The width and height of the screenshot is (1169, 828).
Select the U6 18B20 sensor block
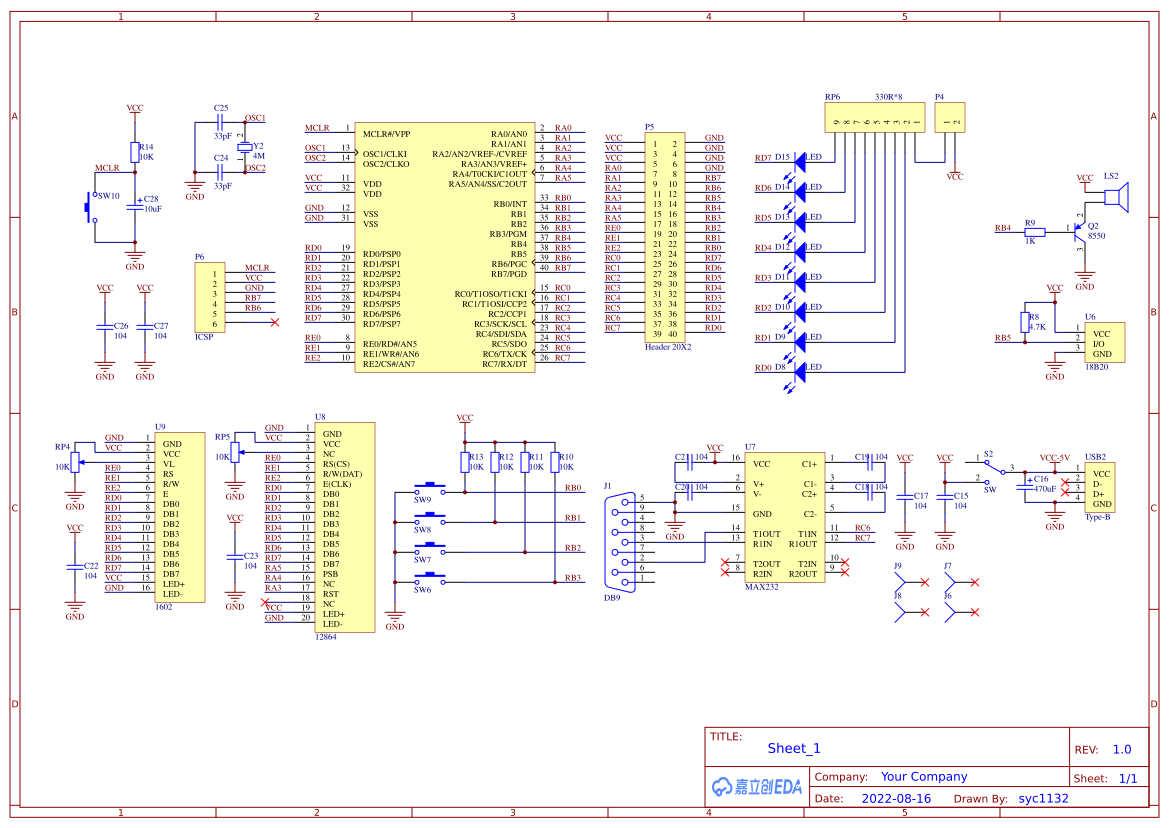tap(1104, 343)
